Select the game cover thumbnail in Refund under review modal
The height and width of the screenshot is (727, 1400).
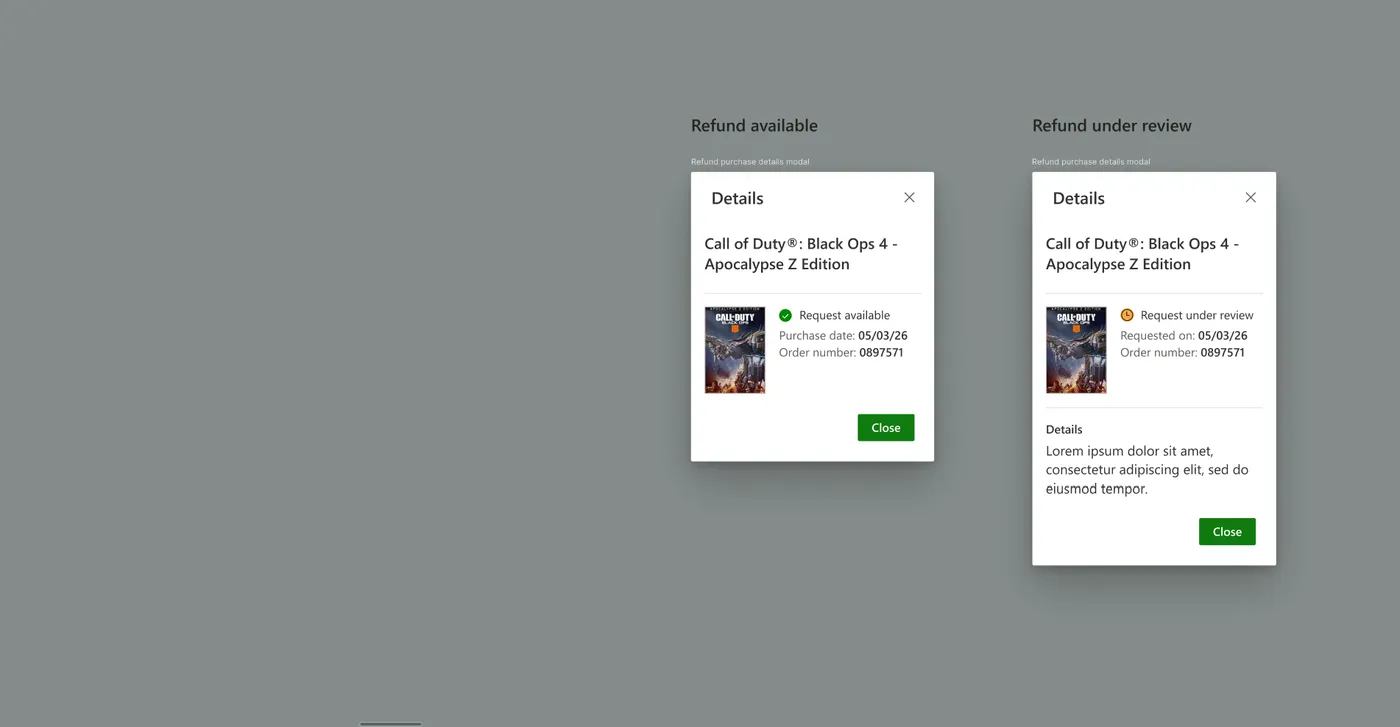[1076, 350]
